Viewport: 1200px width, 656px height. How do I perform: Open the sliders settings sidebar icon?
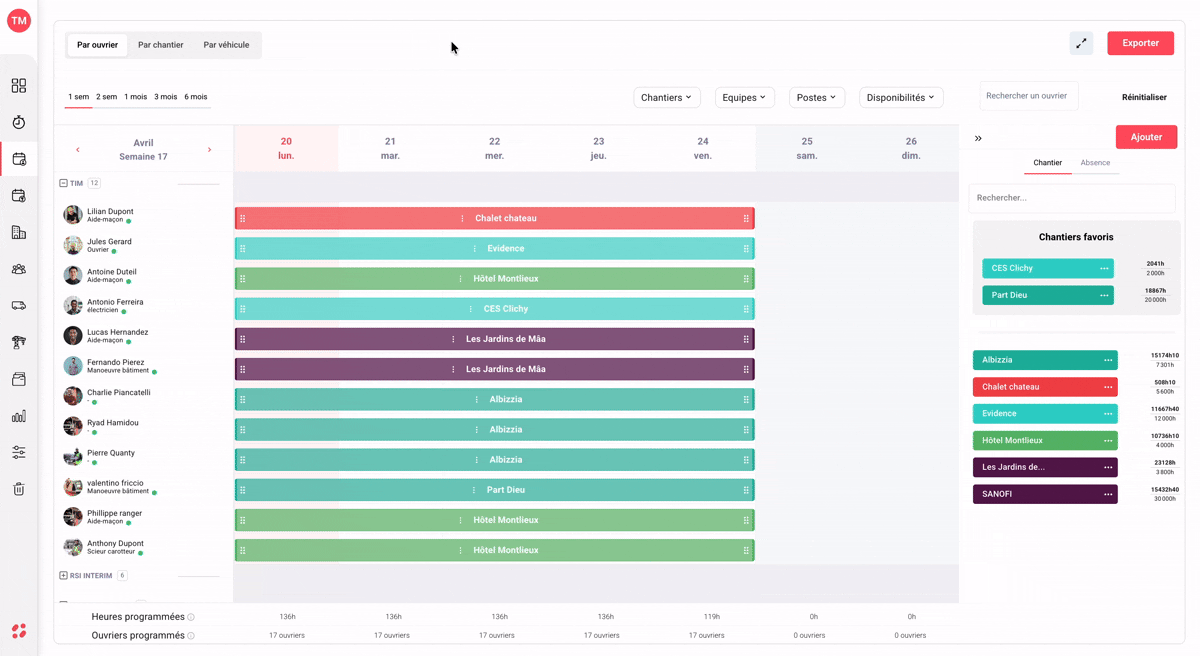pyautogui.click(x=19, y=453)
